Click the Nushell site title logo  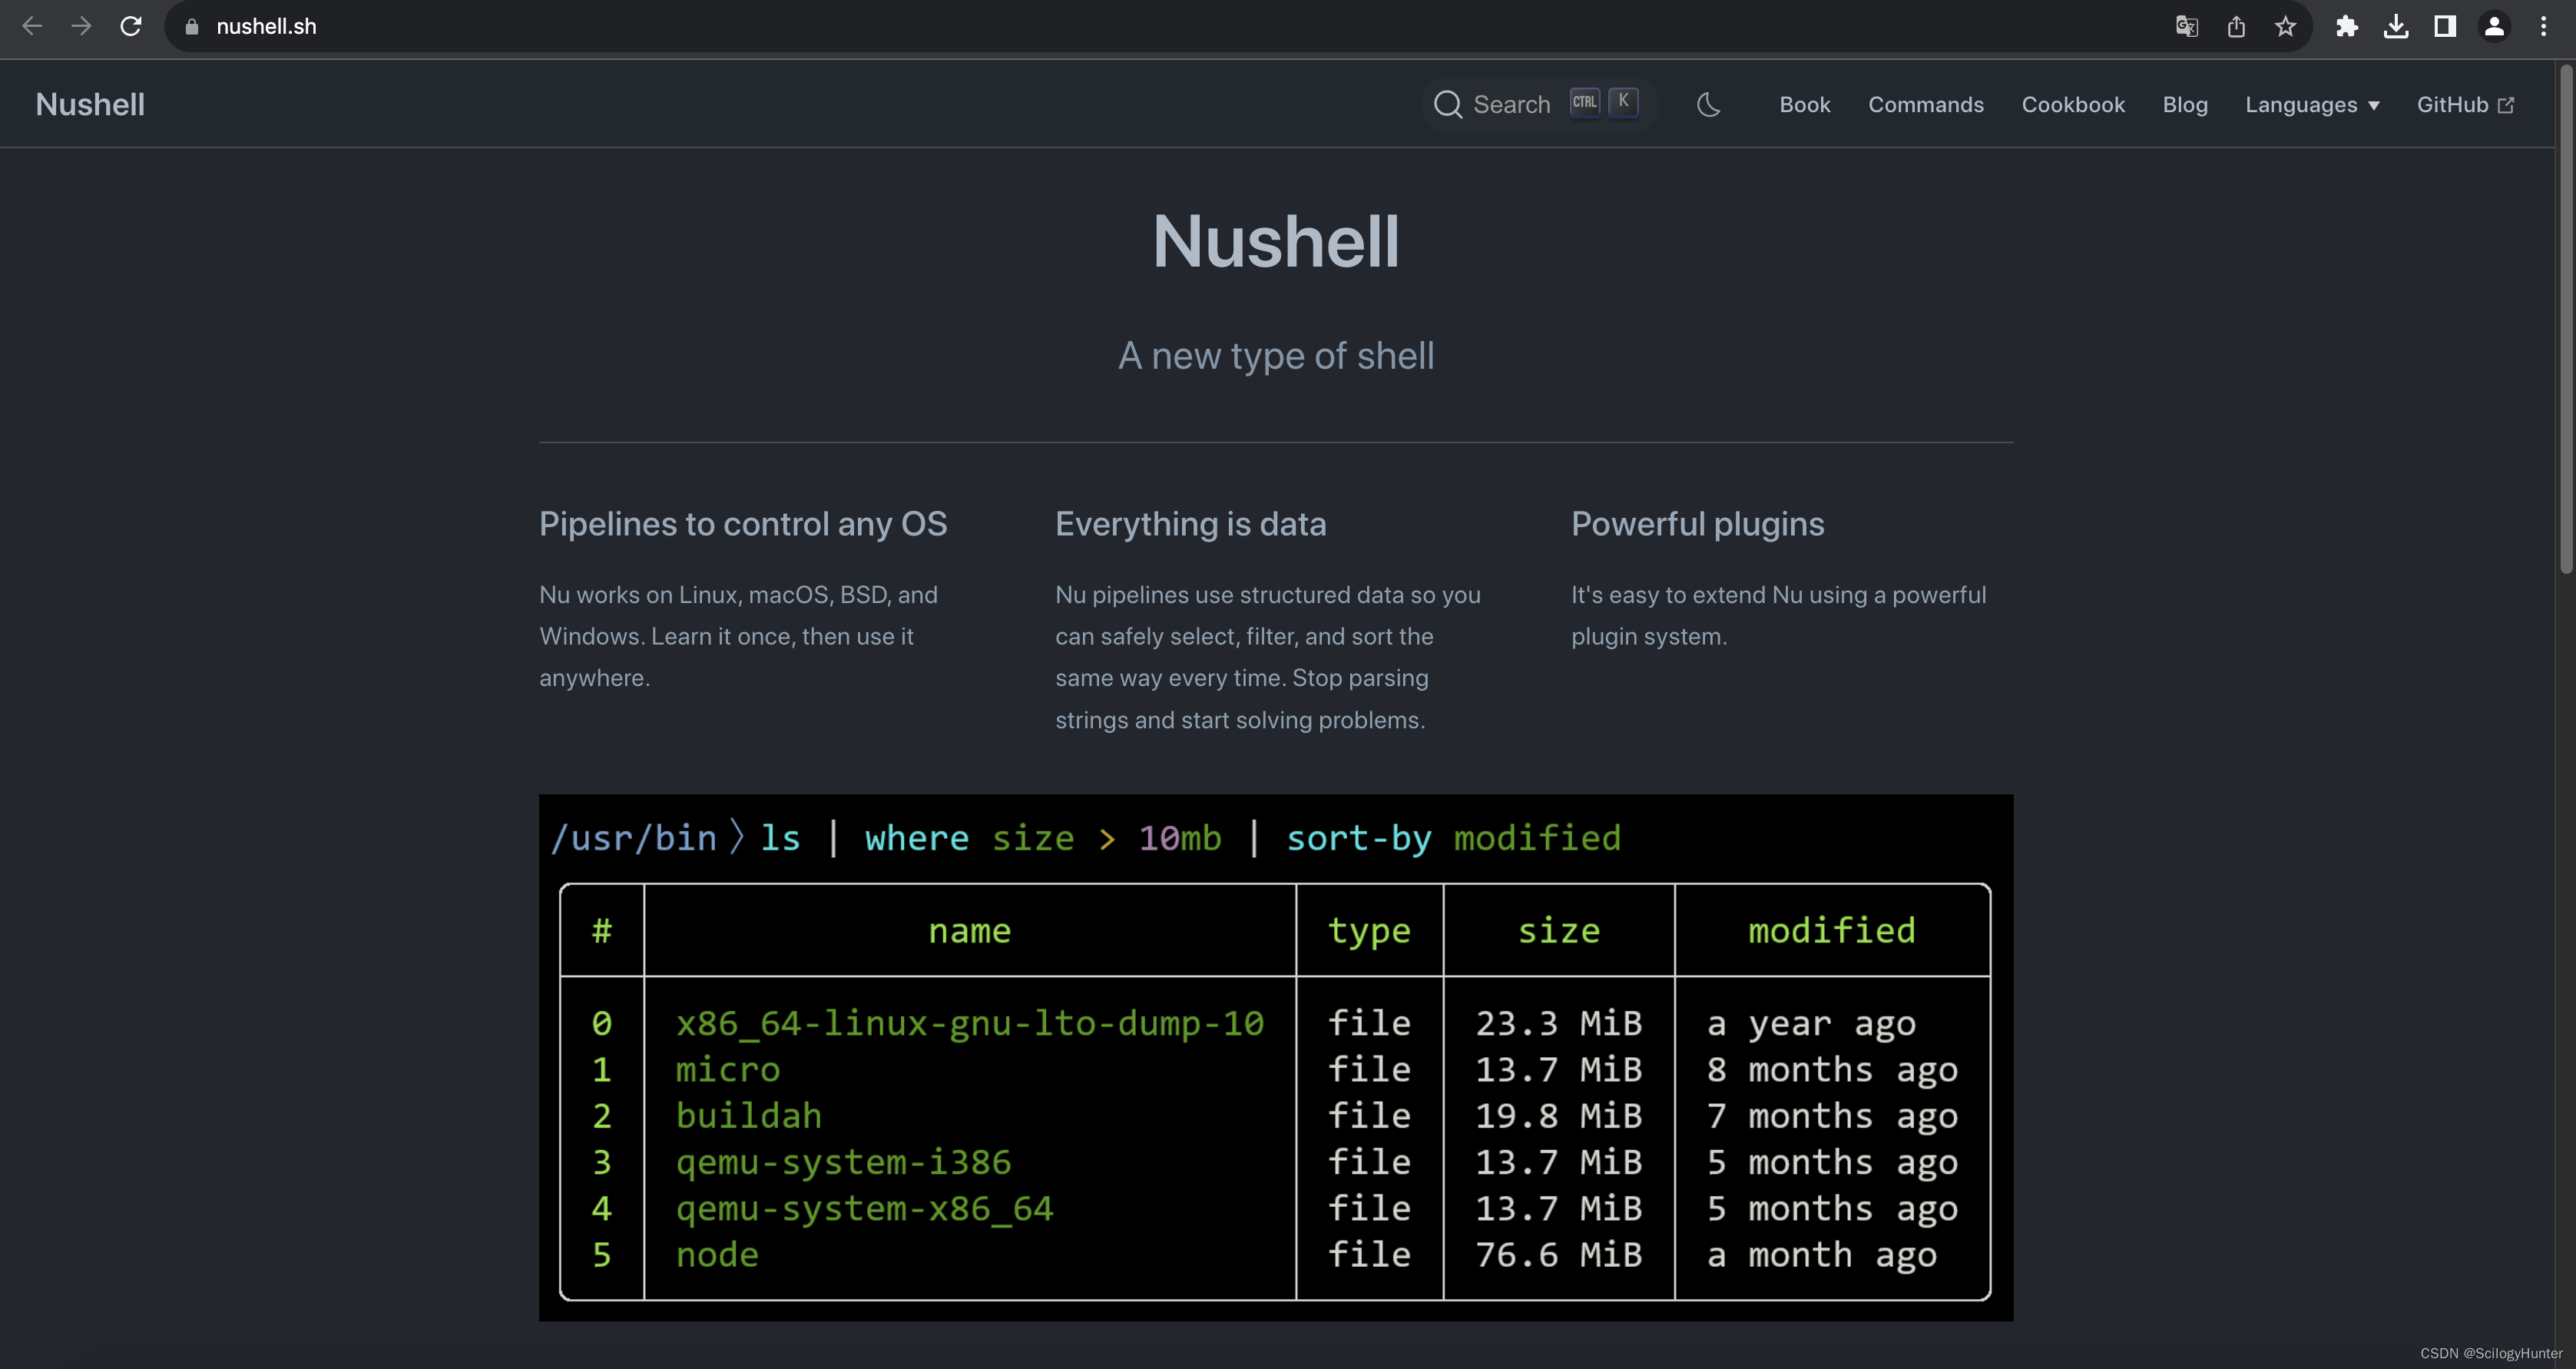point(90,104)
